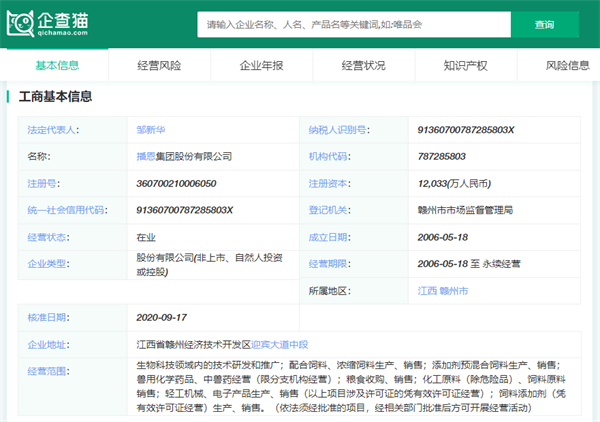Click the 江西 region link
This screenshot has height=422, width=600.
coord(427,291)
